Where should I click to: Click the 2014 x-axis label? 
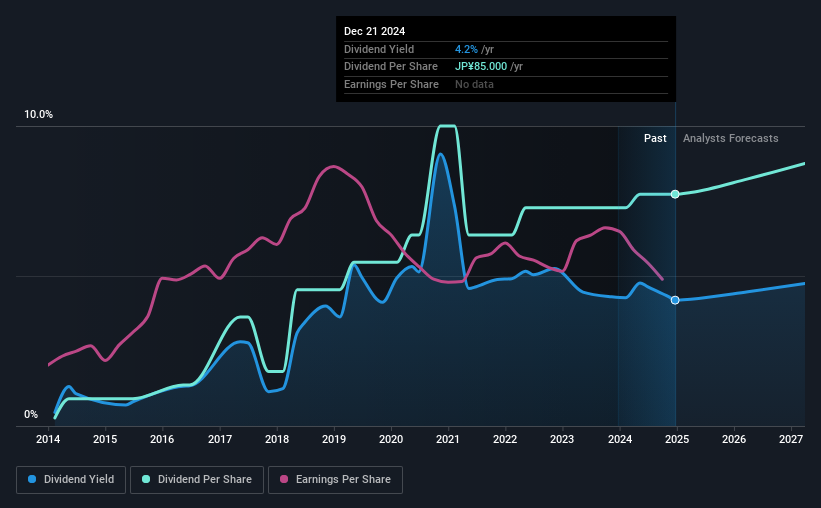click(48, 439)
